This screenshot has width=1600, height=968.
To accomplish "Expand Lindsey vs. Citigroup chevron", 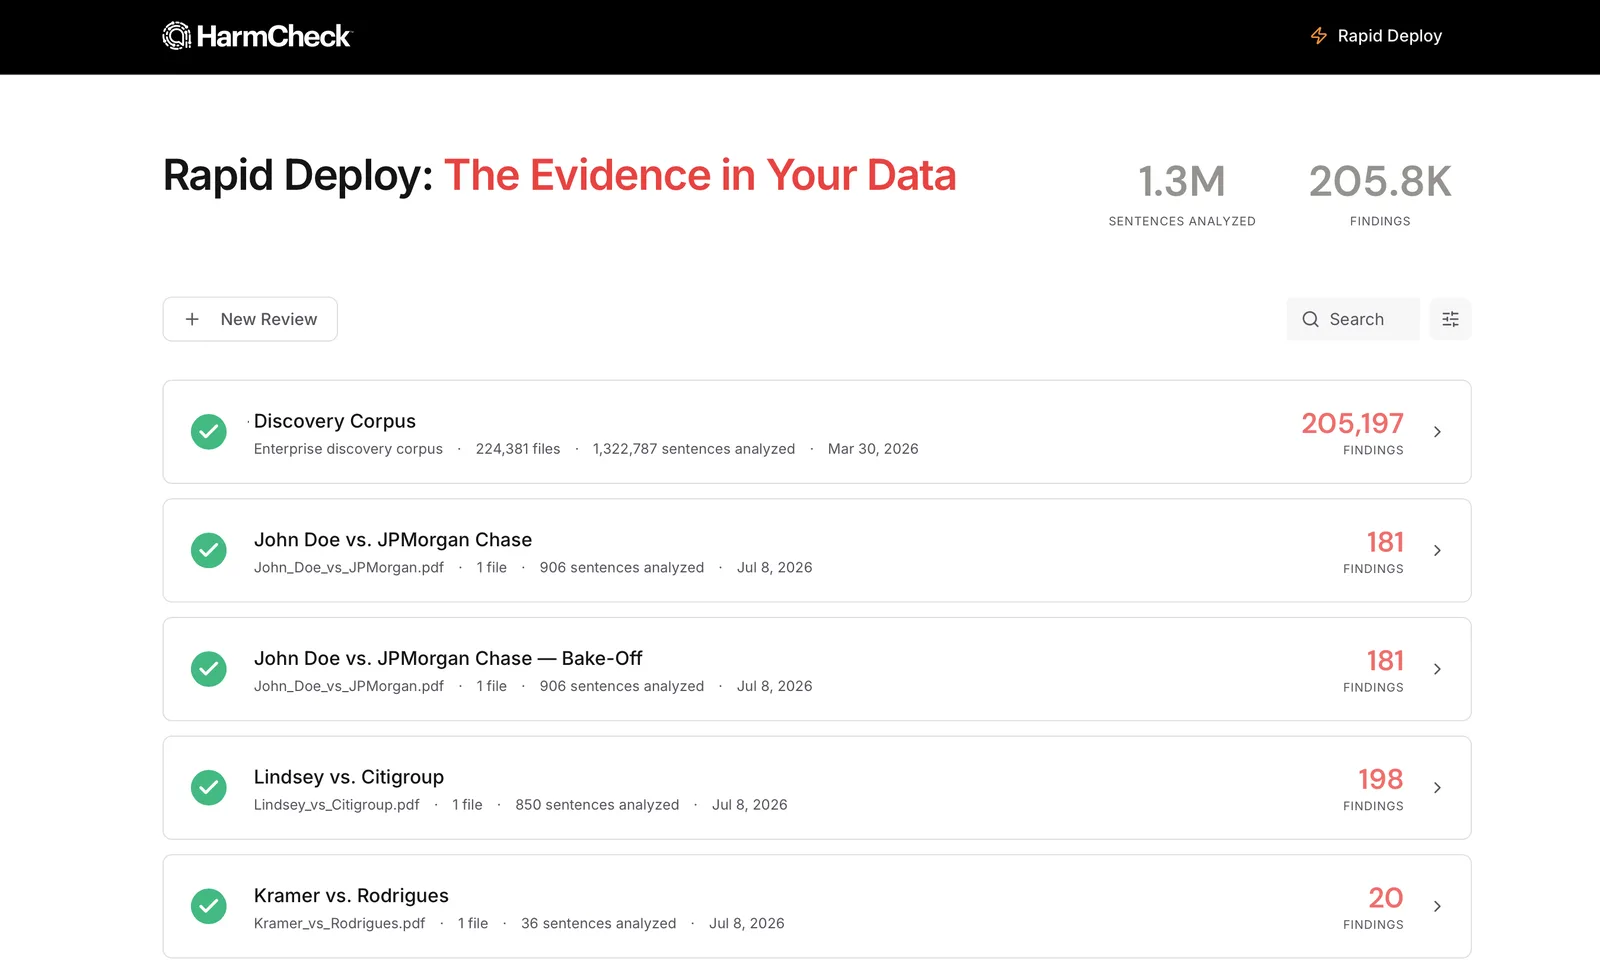I will [1437, 788].
